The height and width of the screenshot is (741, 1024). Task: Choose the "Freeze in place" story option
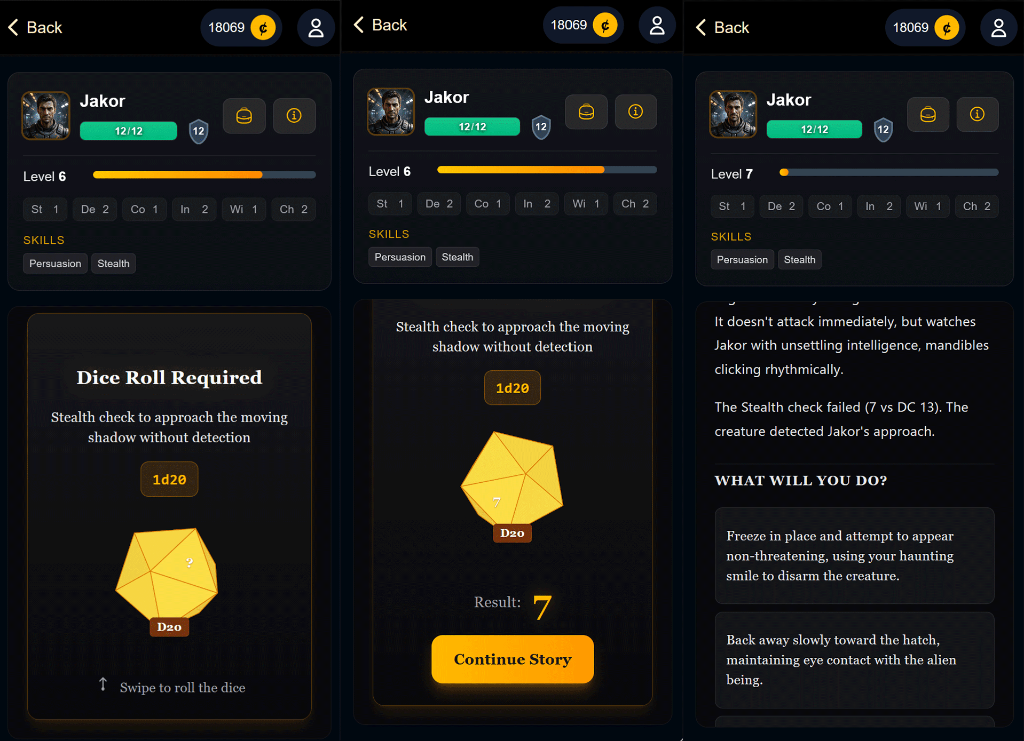854,556
